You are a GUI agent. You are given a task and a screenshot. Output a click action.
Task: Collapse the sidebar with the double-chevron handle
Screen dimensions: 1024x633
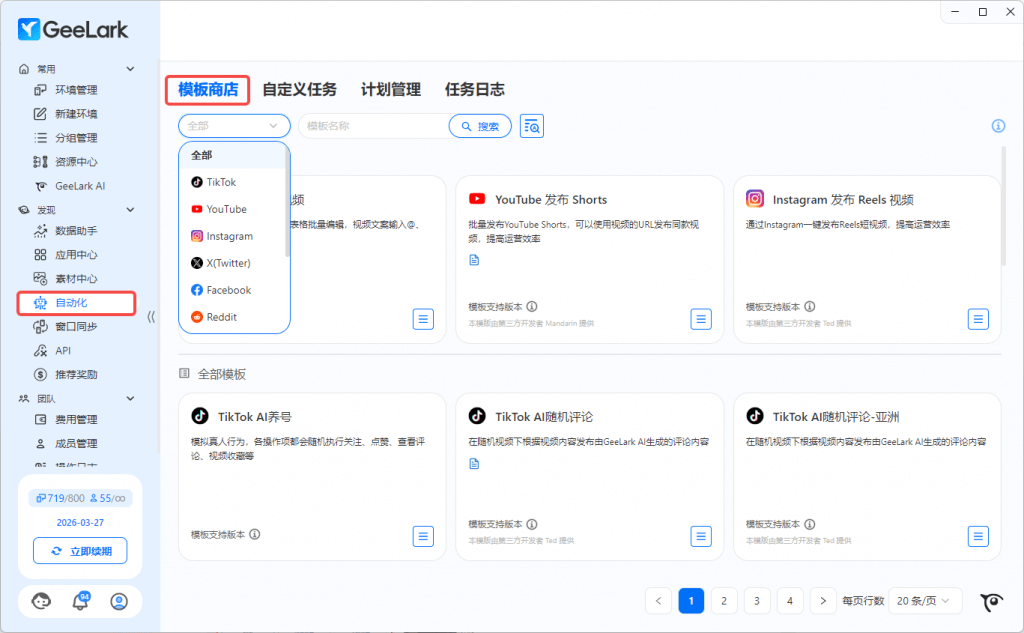tap(151, 316)
